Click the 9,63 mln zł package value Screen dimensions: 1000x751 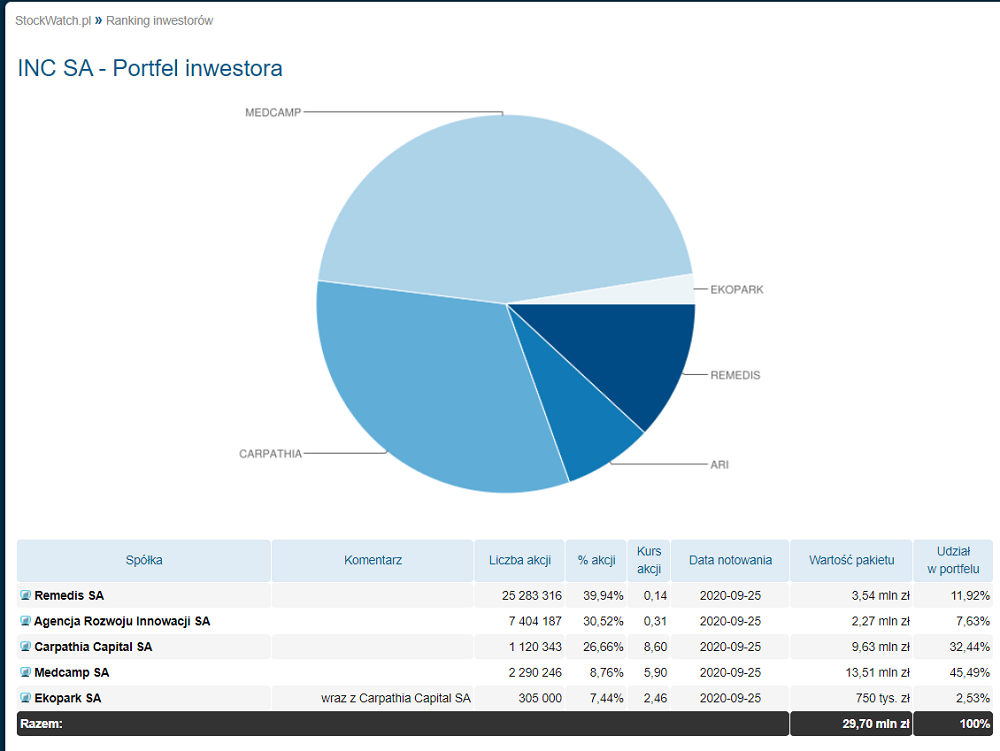(x=880, y=646)
